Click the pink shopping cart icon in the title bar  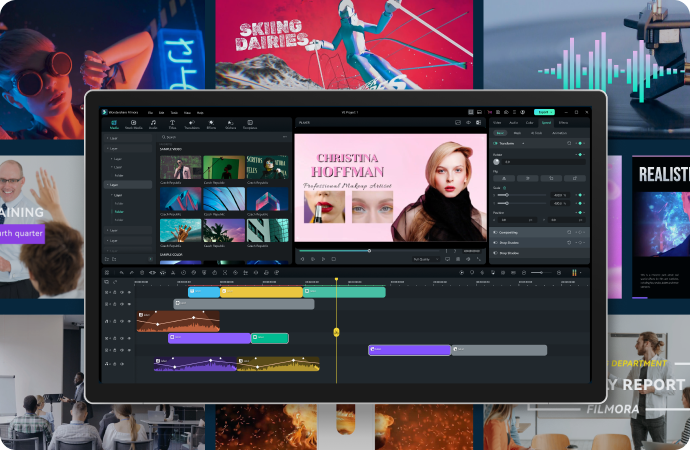tap(489, 112)
